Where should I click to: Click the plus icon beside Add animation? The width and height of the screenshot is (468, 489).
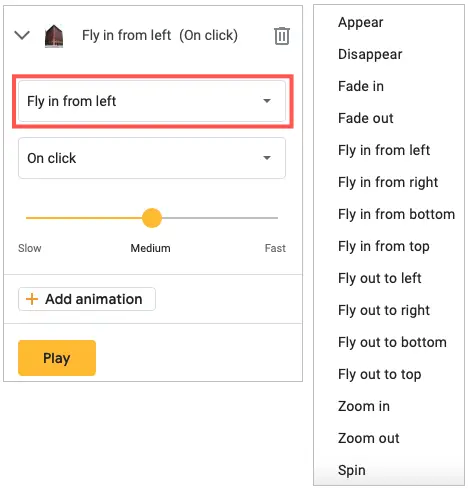[x=32, y=299]
